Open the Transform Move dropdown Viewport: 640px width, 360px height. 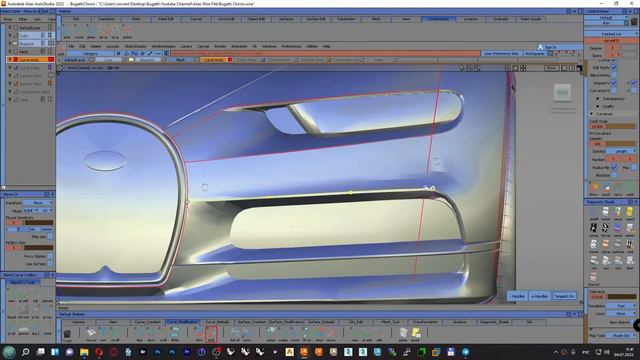click(x=38, y=202)
